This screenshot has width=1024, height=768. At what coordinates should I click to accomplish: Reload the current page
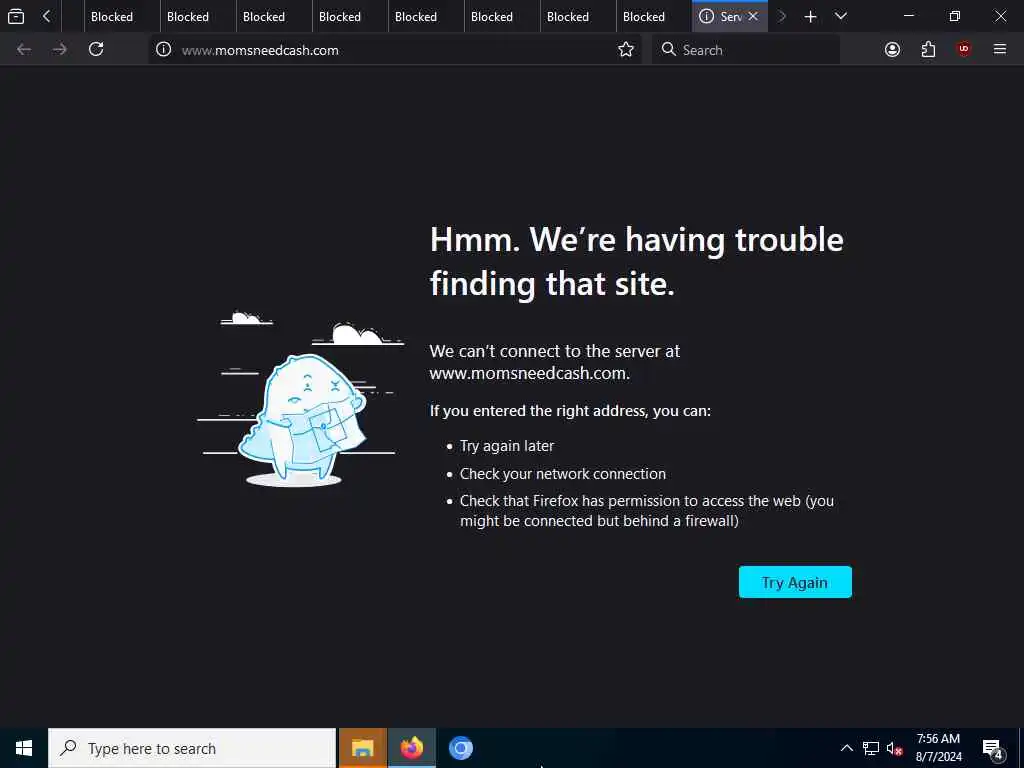[96, 49]
